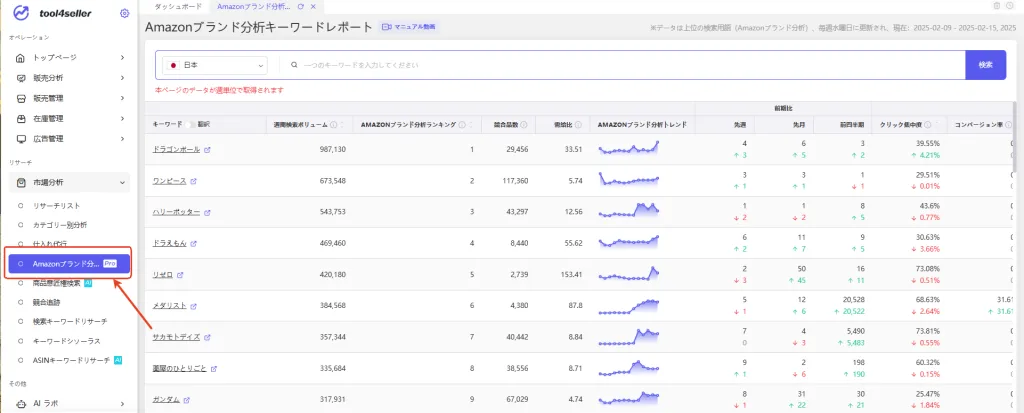
Task: Select 商品意匠権検索 in the sidebar
Action: tap(57, 284)
